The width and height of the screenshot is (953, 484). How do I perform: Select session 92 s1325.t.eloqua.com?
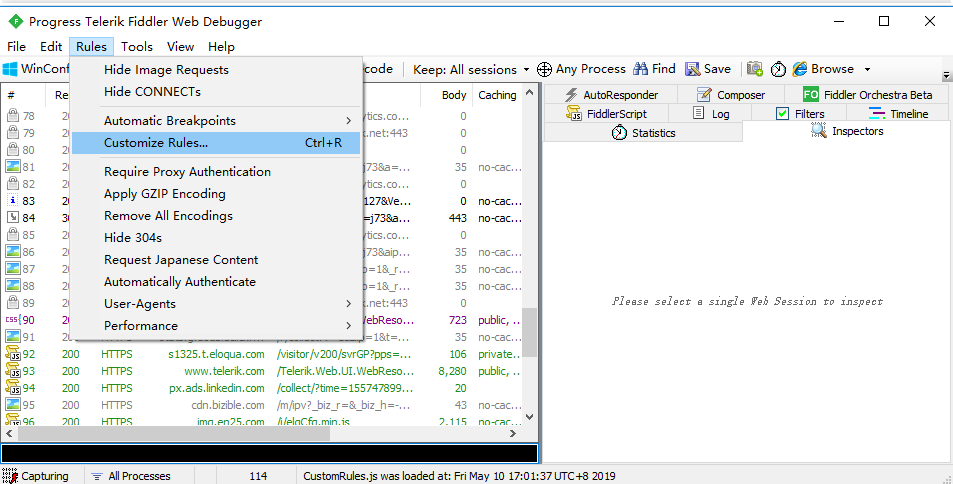(263, 354)
